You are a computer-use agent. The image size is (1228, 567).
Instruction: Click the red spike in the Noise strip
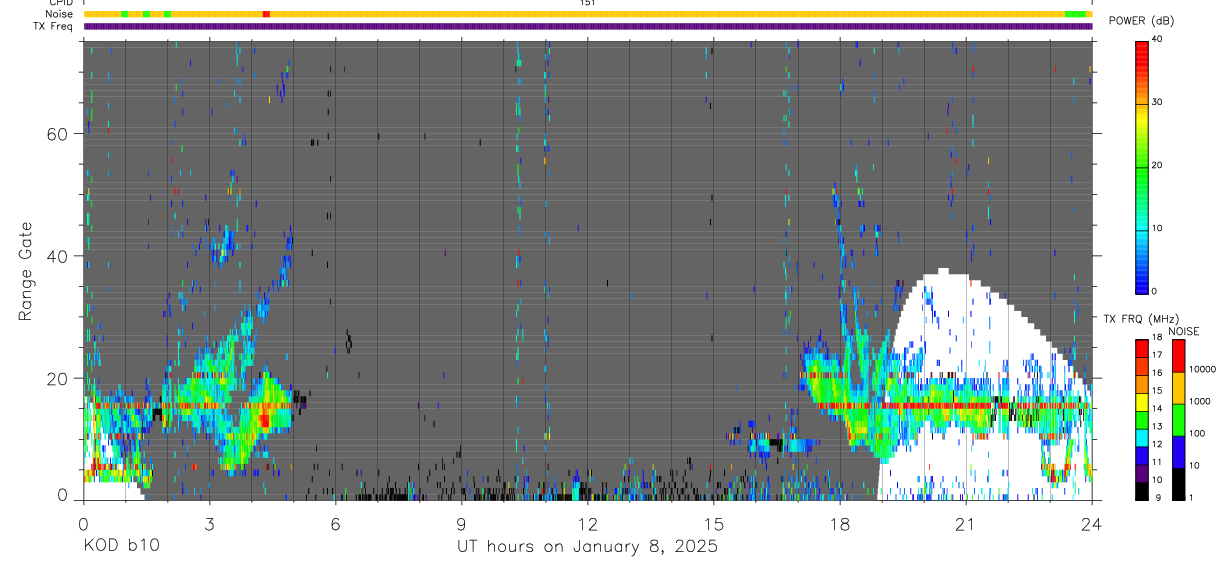(265, 14)
